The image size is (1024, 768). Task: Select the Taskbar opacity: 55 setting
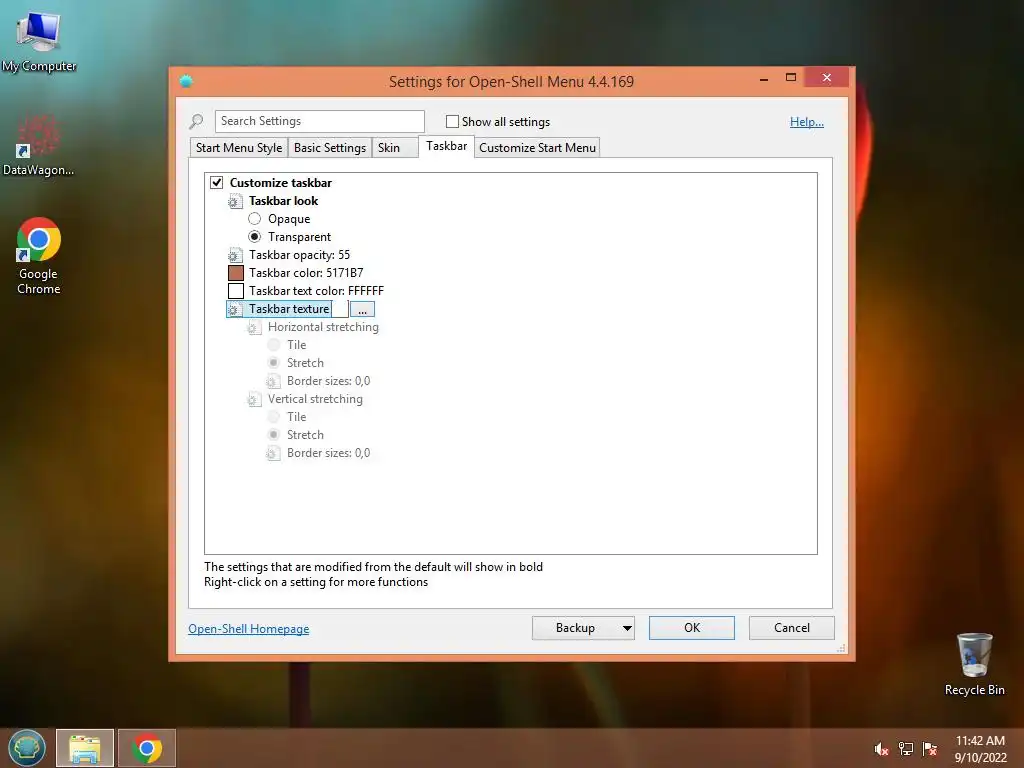(x=299, y=255)
